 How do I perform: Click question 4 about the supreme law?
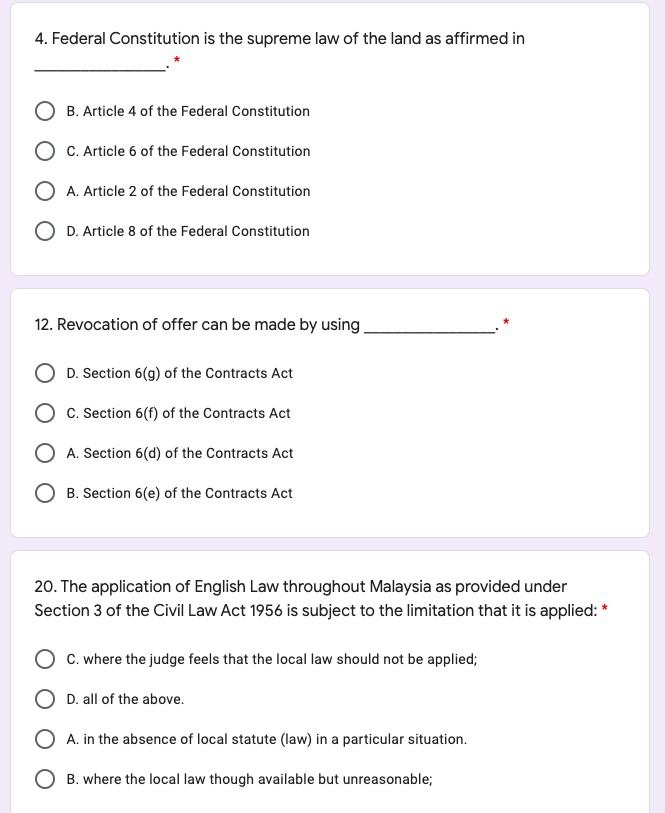point(277,39)
